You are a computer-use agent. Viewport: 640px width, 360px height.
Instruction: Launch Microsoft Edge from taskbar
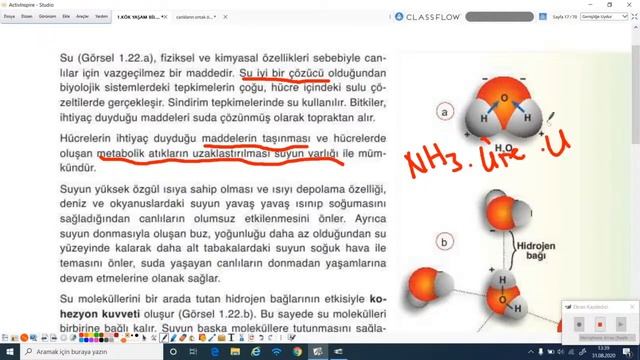(214, 352)
